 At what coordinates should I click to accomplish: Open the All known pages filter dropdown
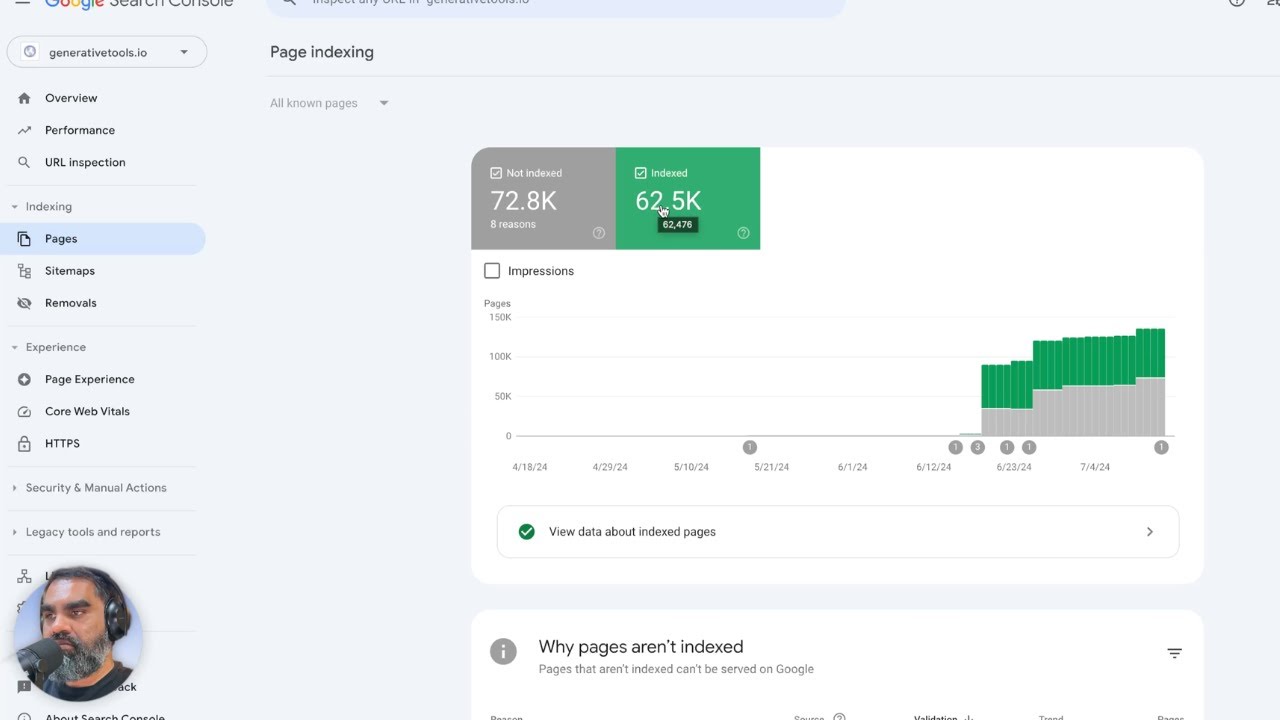click(x=329, y=103)
